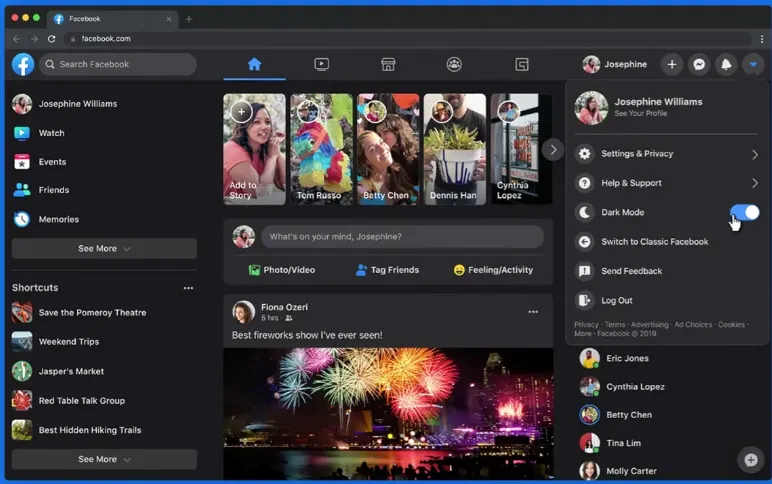Click the facebook.com address bar
The width and height of the screenshot is (772, 484).
point(408,38)
